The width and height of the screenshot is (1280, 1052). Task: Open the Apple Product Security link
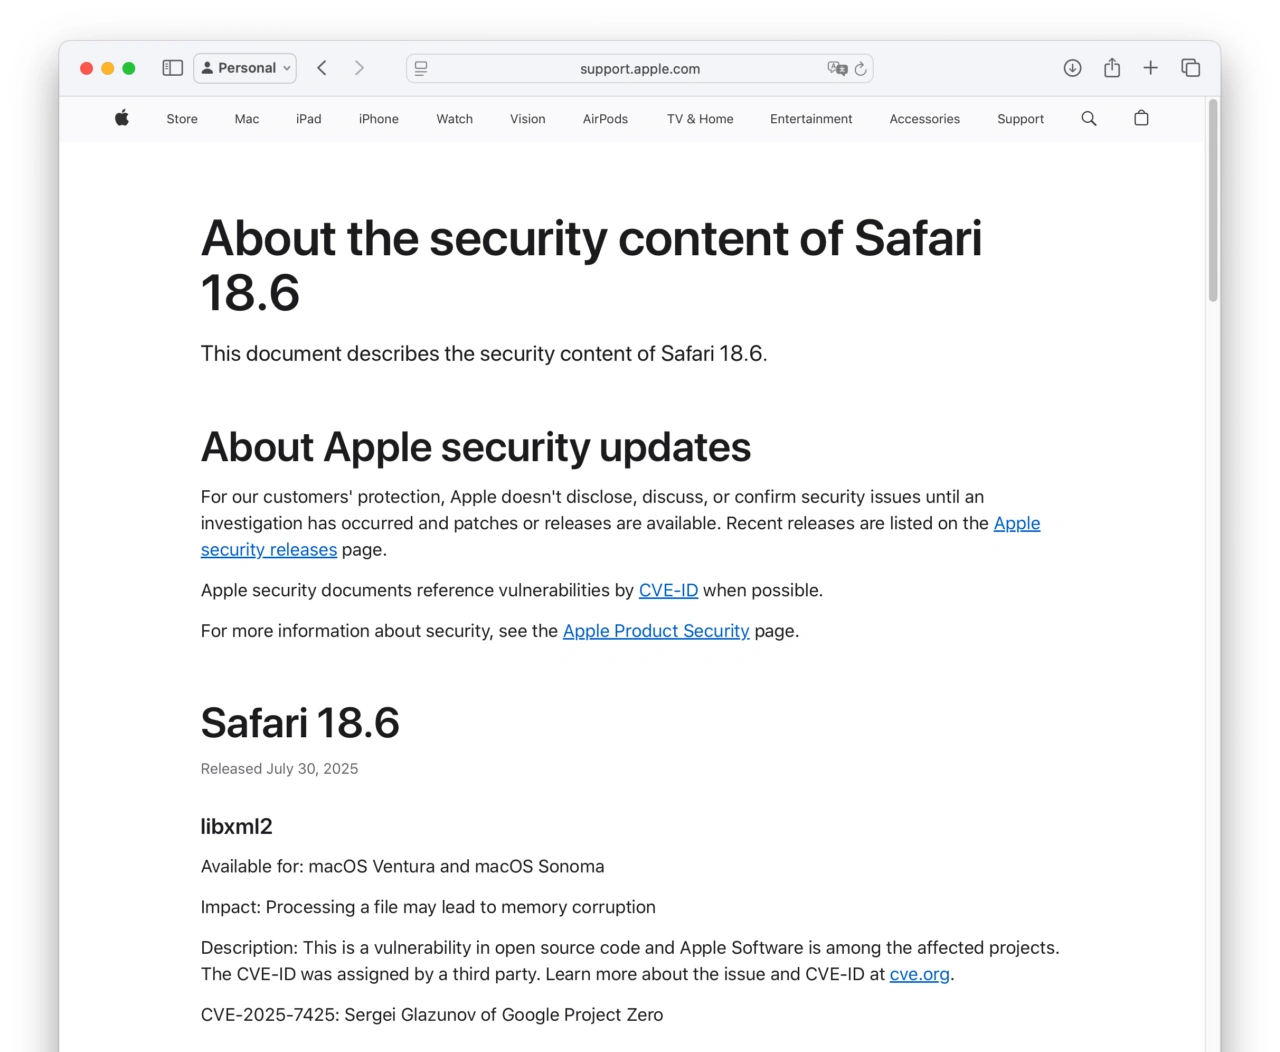[x=655, y=631]
